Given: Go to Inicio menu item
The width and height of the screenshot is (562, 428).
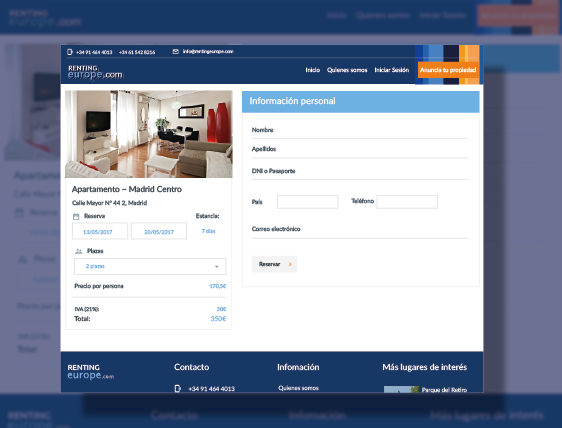Looking at the screenshot, I should click(313, 70).
